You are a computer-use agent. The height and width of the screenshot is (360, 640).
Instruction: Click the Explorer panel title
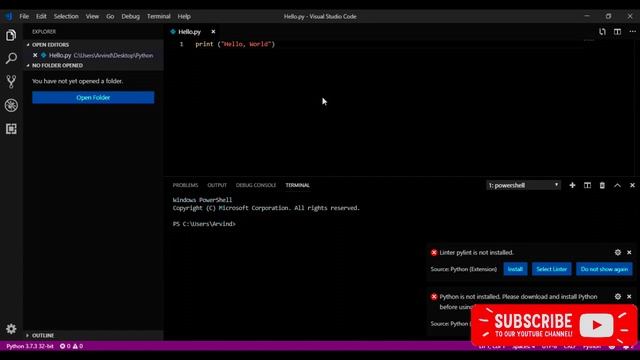tap(44, 31)
